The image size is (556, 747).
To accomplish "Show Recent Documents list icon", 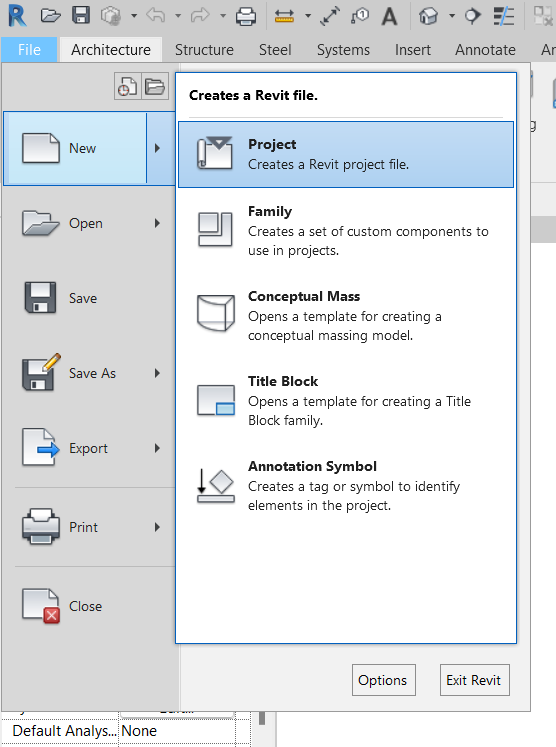I will 127,86.
